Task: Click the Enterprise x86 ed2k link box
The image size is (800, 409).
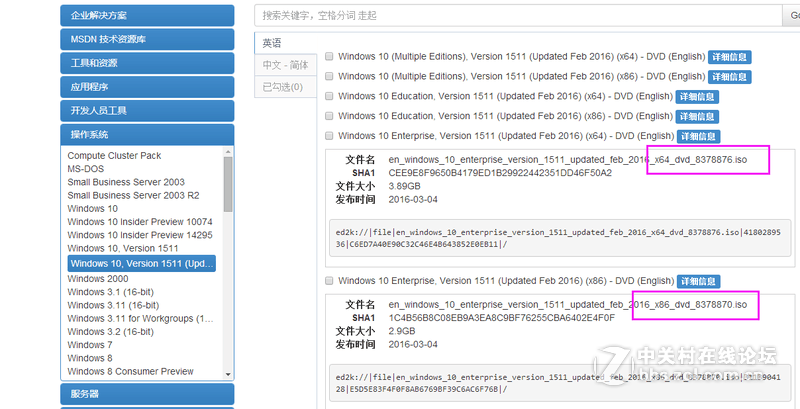Action: [x=560, y=383]
